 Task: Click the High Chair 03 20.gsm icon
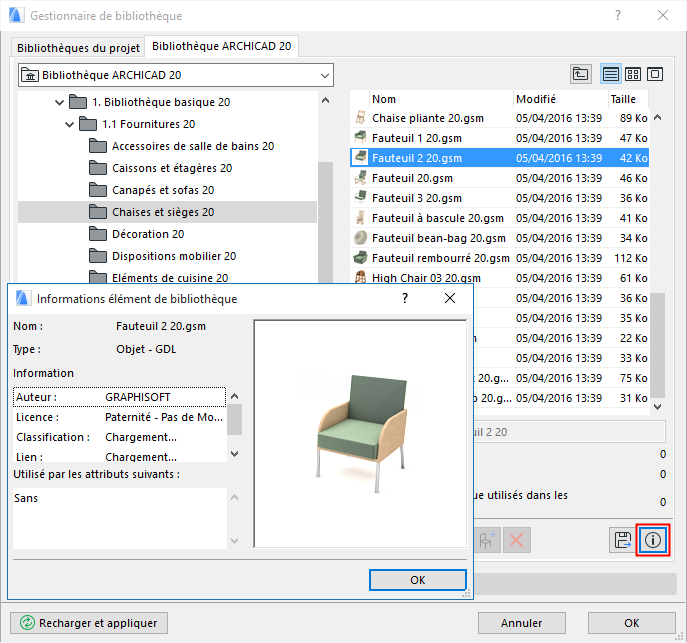point(360,277)
